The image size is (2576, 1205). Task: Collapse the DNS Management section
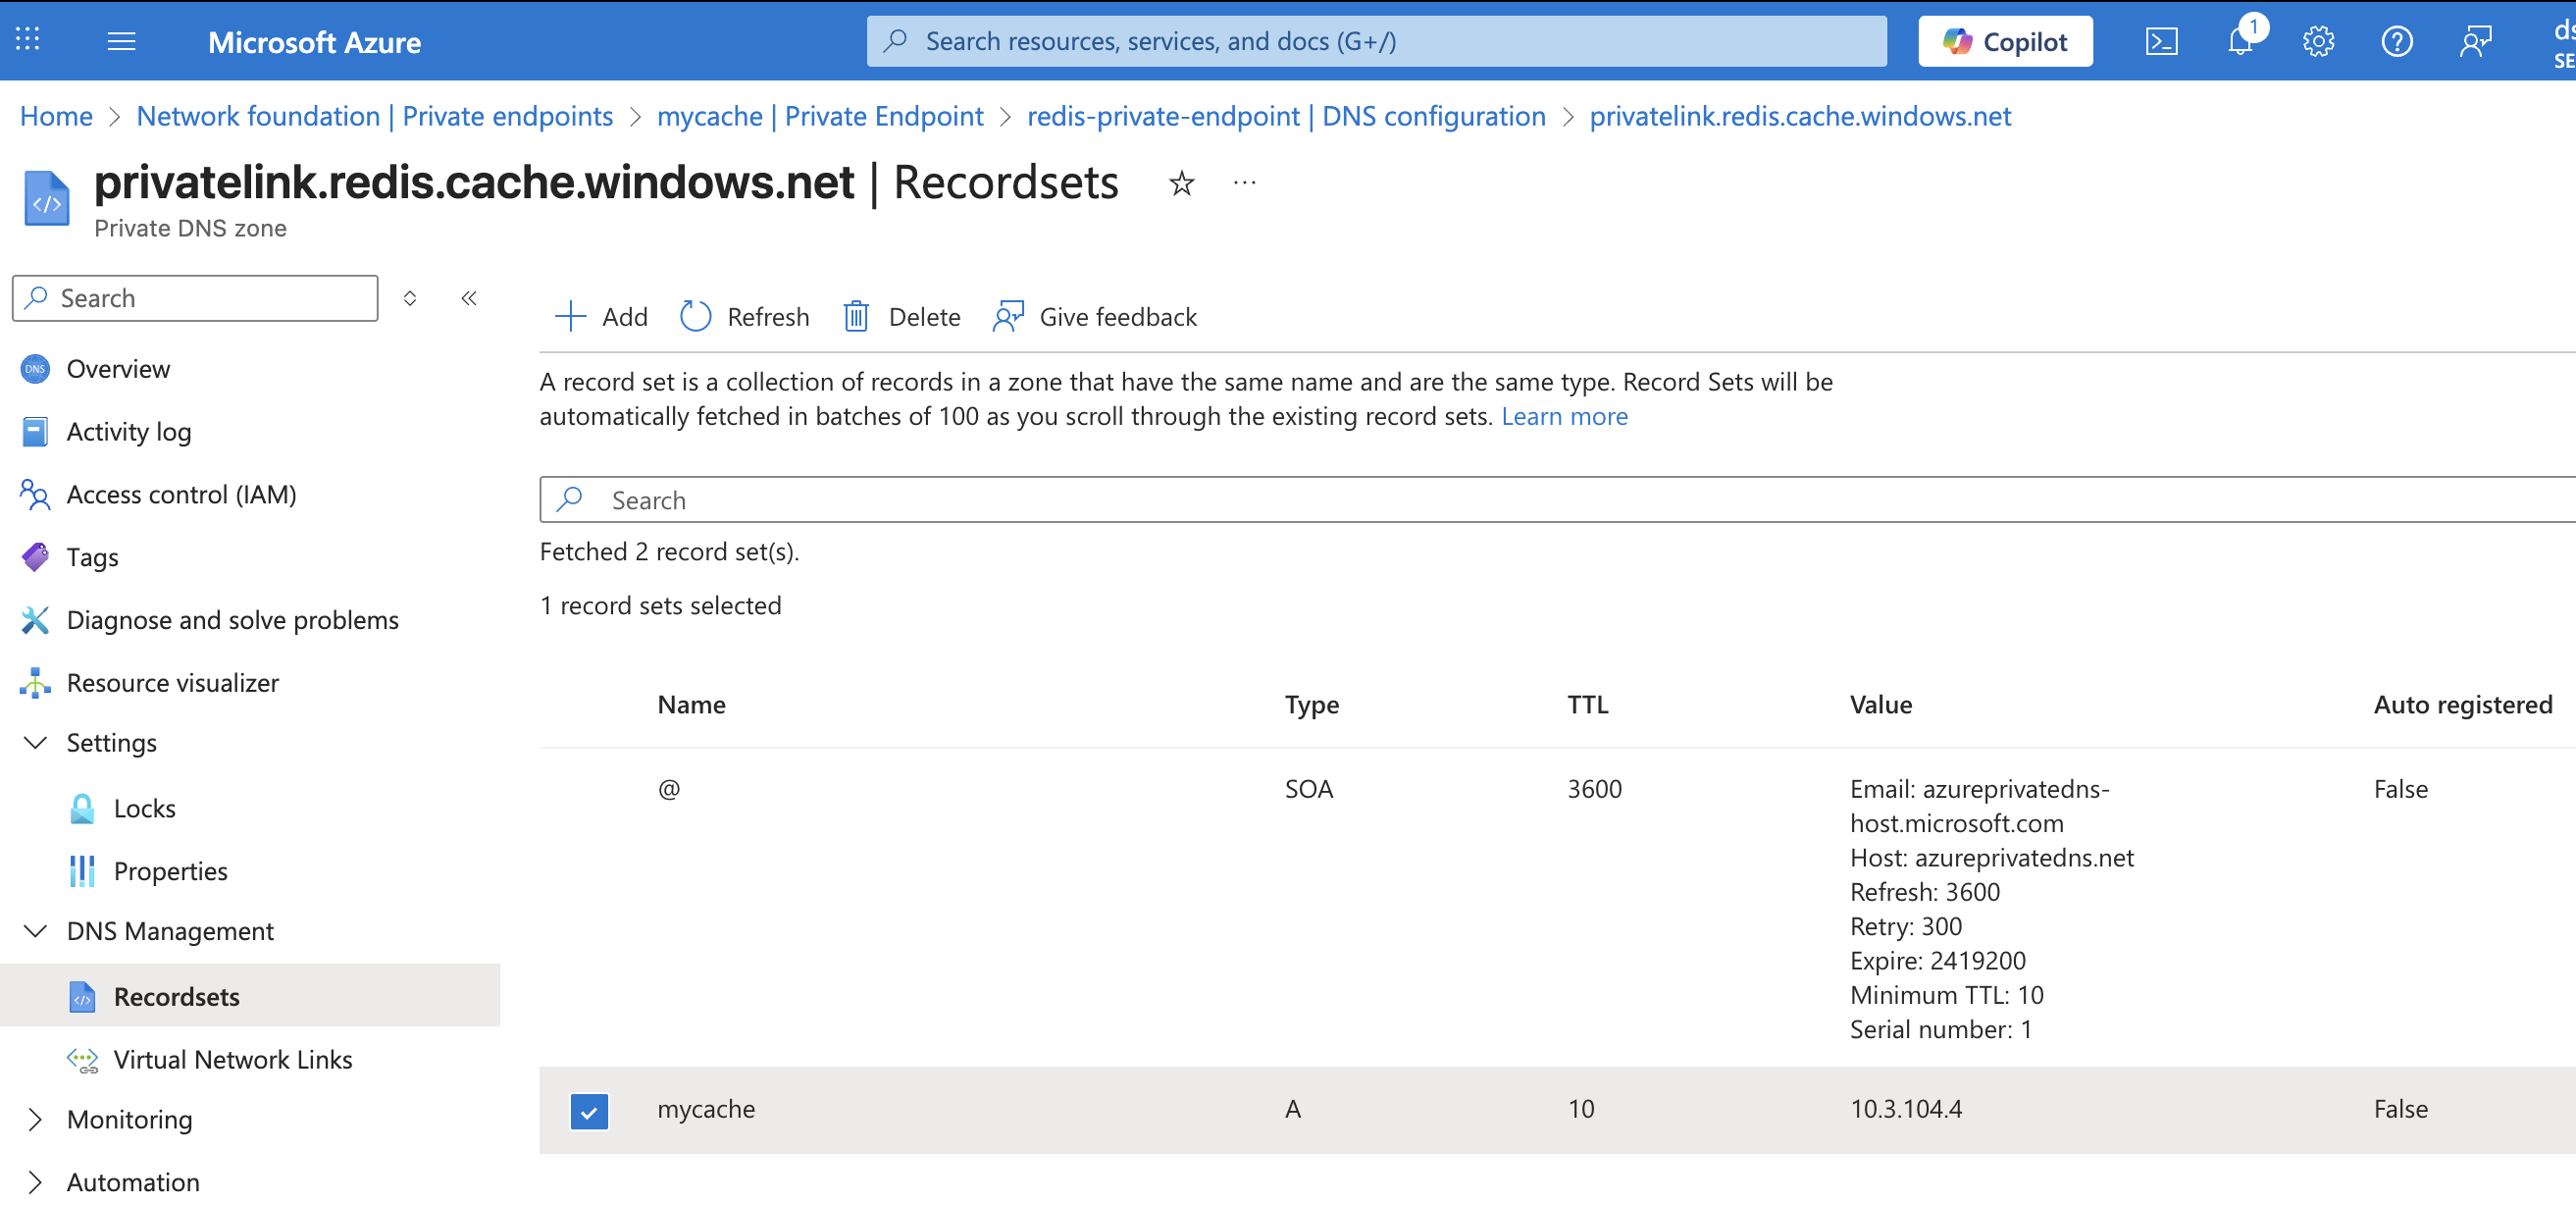(35, 931)
